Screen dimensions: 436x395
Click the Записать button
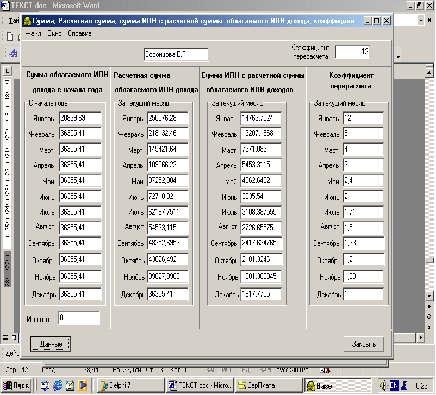tap(363, 344)
